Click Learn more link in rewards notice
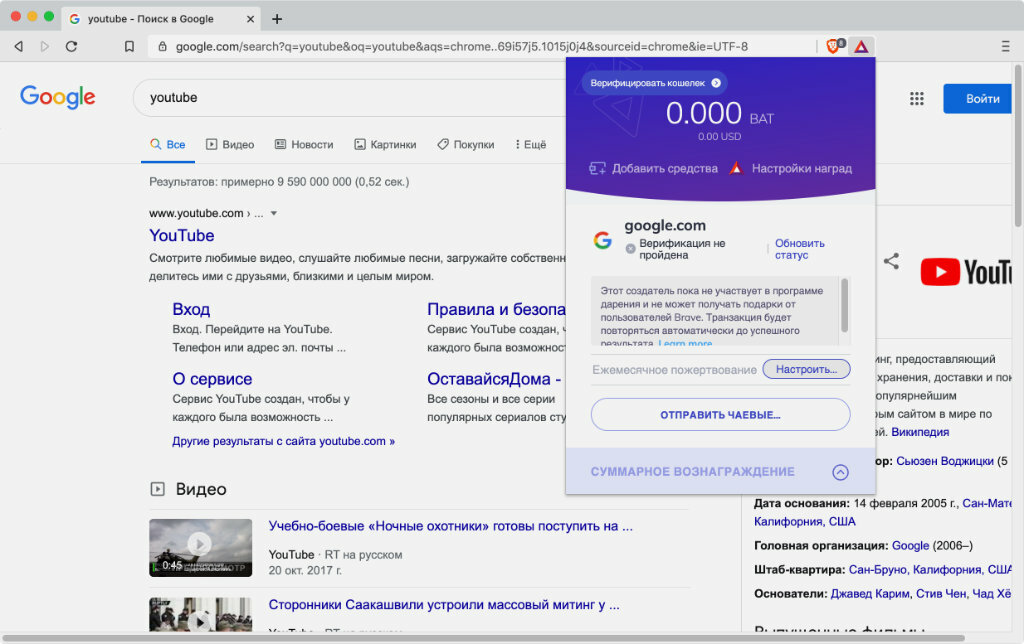1024x644 pixels. 685,343
